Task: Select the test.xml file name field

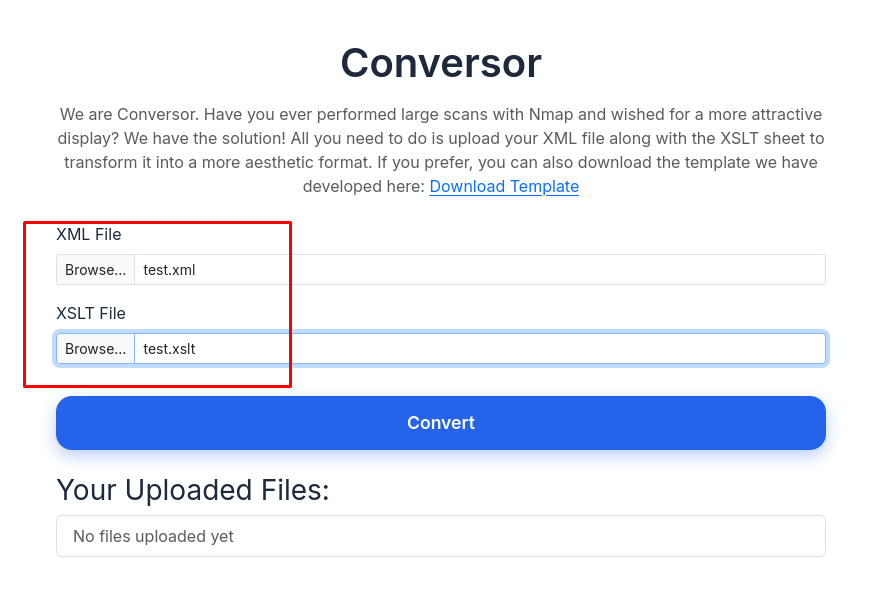Action: coord(480,269)
